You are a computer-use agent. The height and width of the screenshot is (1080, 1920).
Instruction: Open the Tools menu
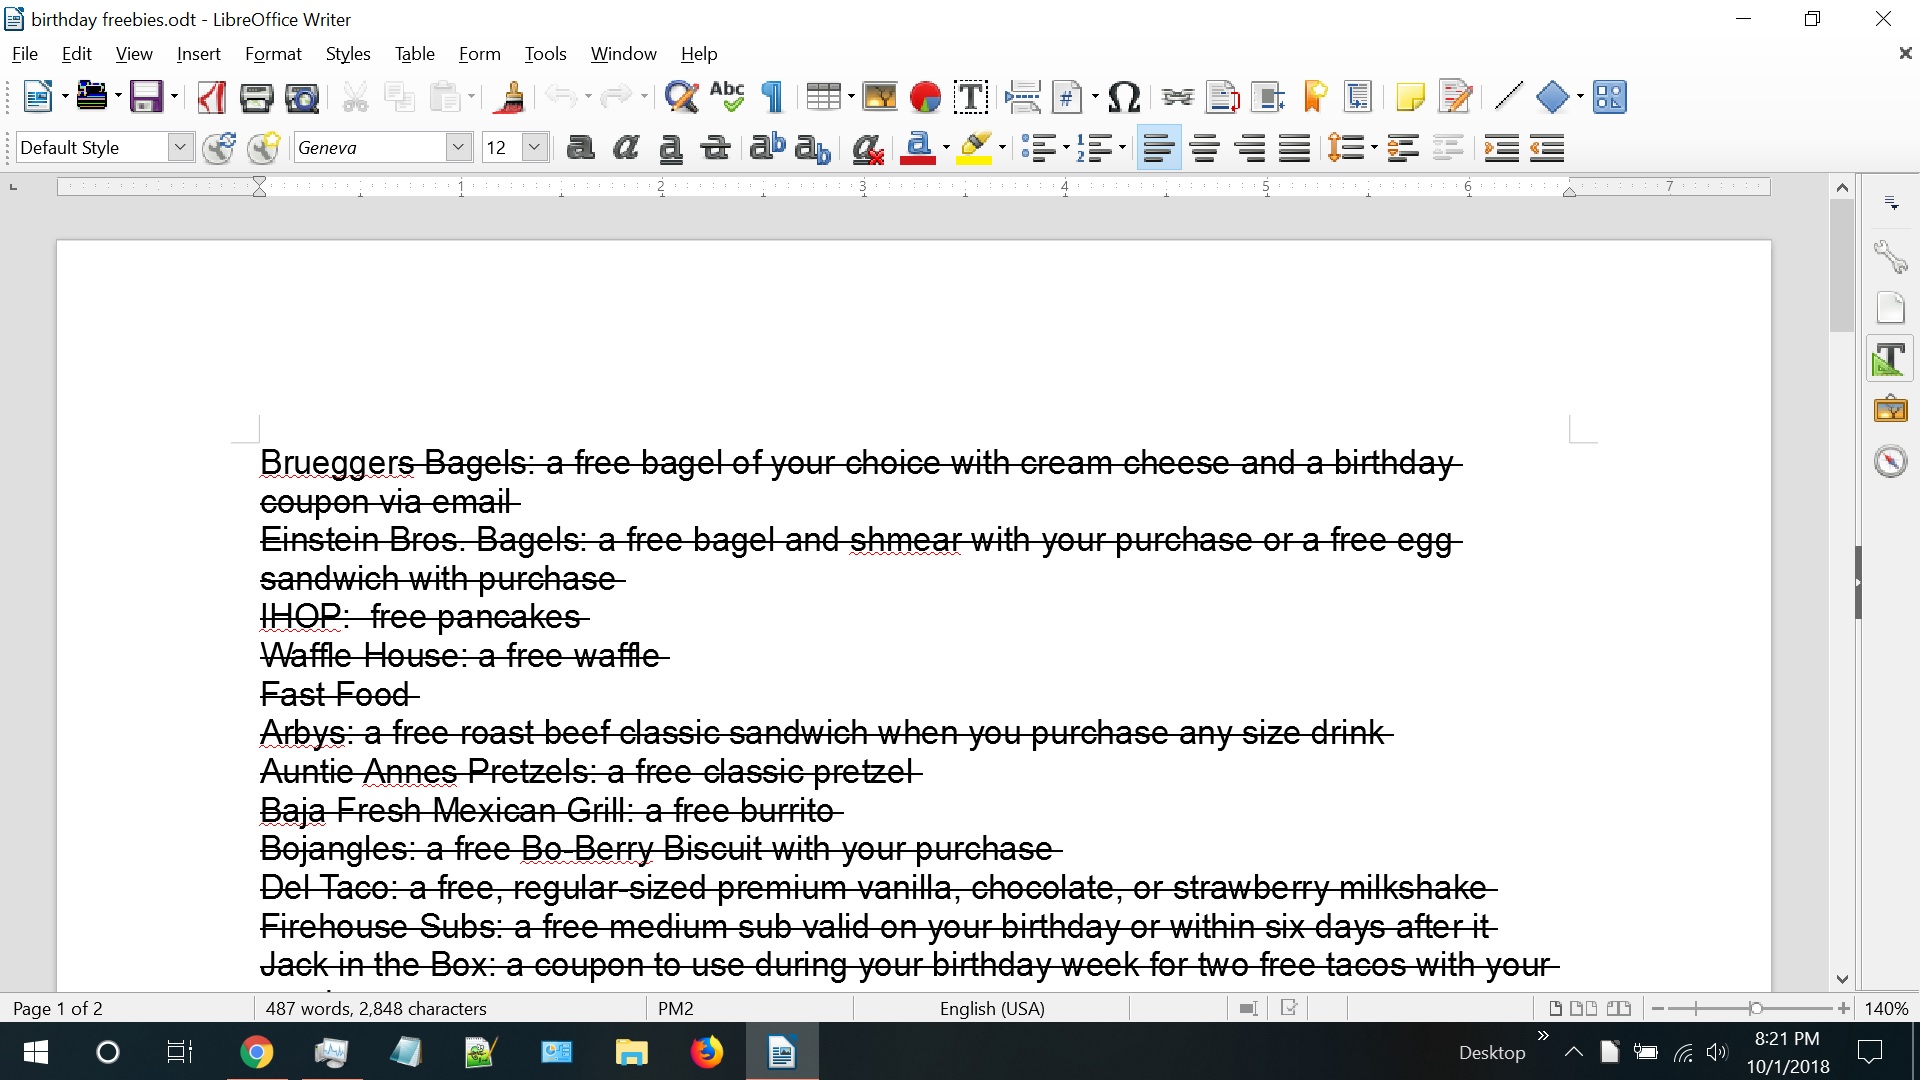pyautogui.click(x=545, y=54)
